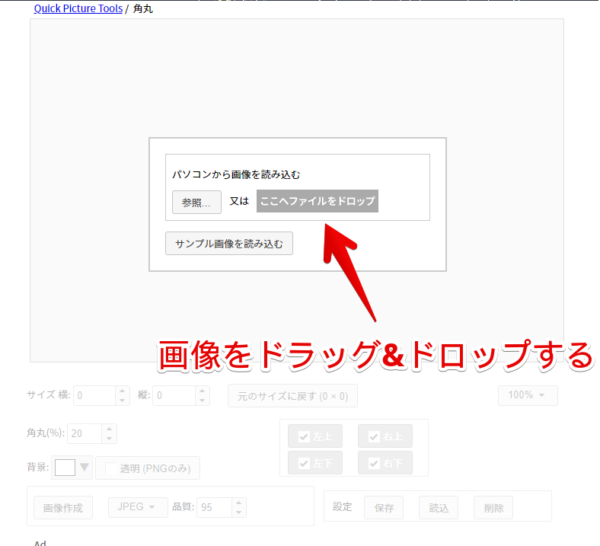The image size is (600, 546).
Task: Click the 読込 settings load button
Action: pyautogui.click(x=438, y=508)
